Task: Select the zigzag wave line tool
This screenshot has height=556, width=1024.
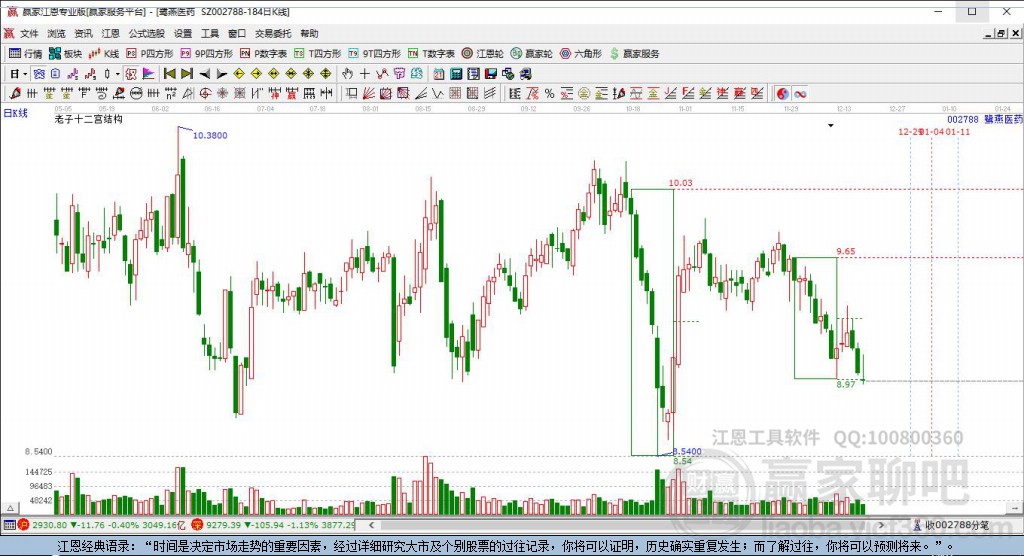Action: [438, 93]
